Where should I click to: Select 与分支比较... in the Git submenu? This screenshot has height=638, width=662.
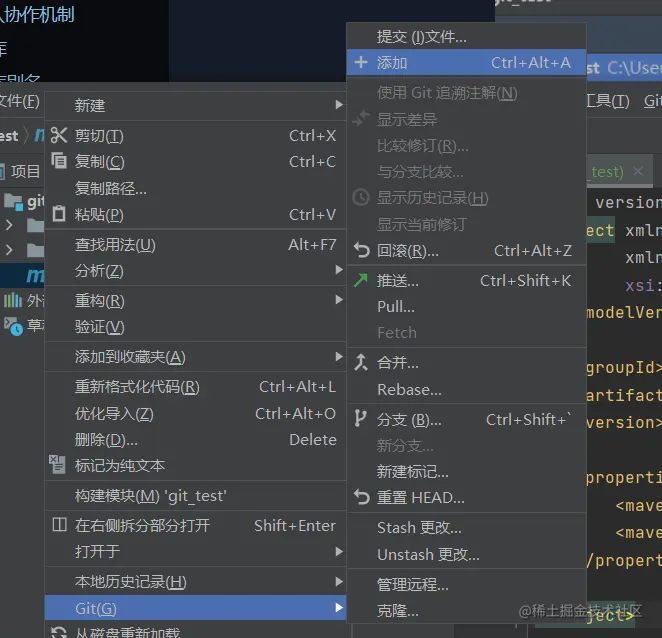point(466,171)
